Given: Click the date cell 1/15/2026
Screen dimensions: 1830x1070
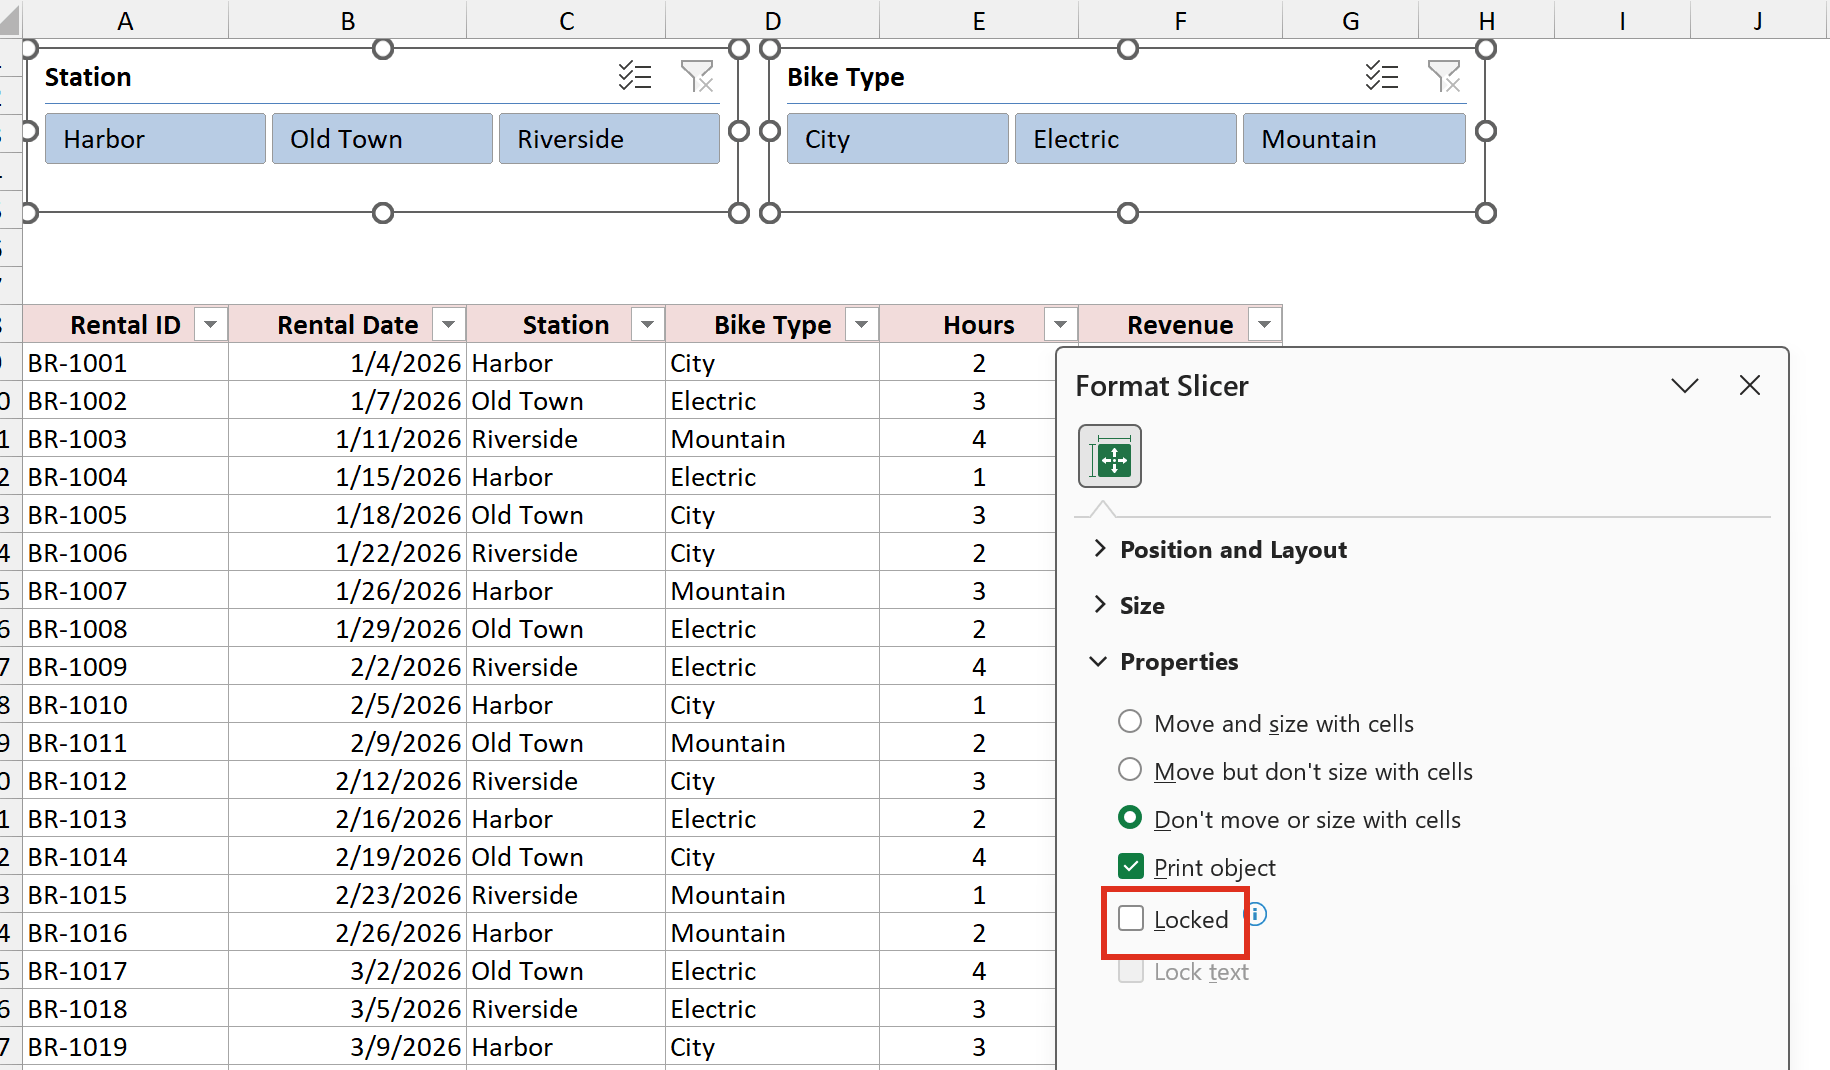Looking at the screenshot, I should point(348,477).
